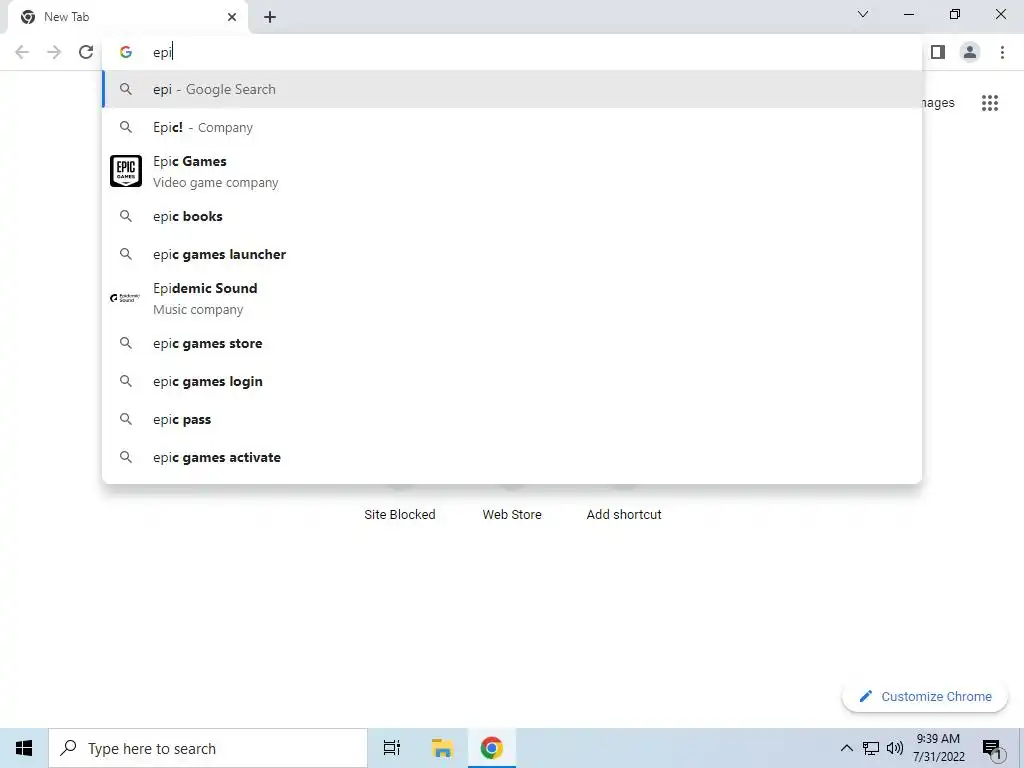Viewport: 1024px width, 768px height.
Task: Open the Google apps grid
Action: [989, 103]
